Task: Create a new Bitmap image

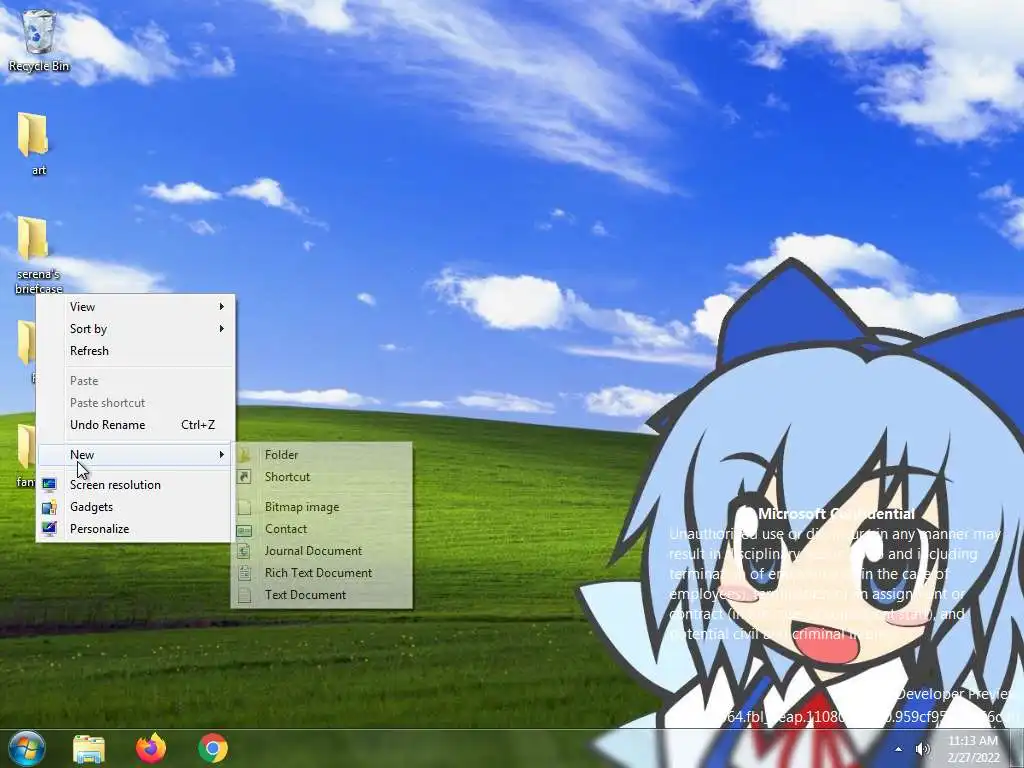Action: (x=322, y=507)
